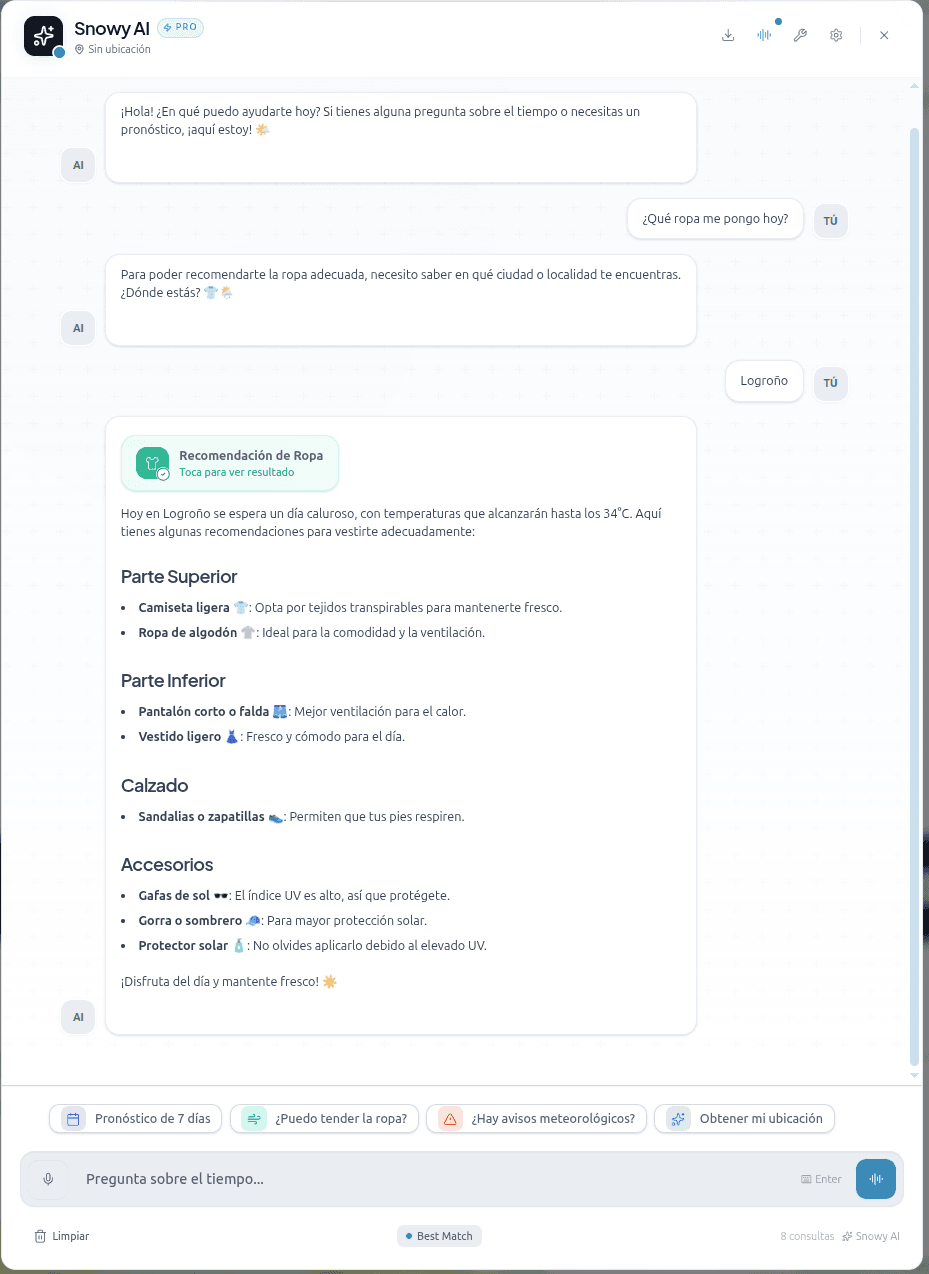
Task: Select the Pronóstico de 7 días suggestion
Action: pos(137,1118)
